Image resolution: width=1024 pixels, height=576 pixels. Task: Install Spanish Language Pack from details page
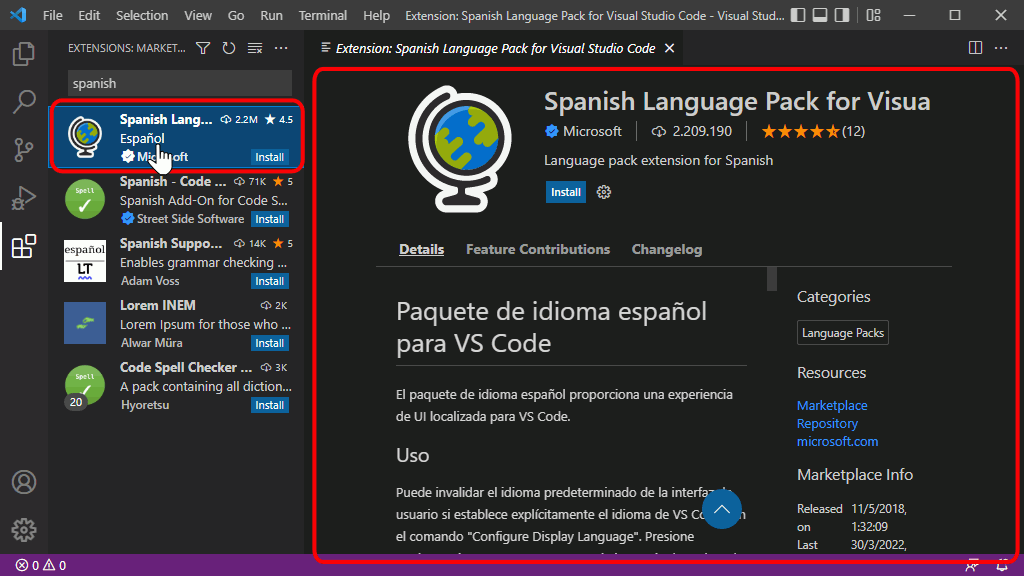coord(566,192)
